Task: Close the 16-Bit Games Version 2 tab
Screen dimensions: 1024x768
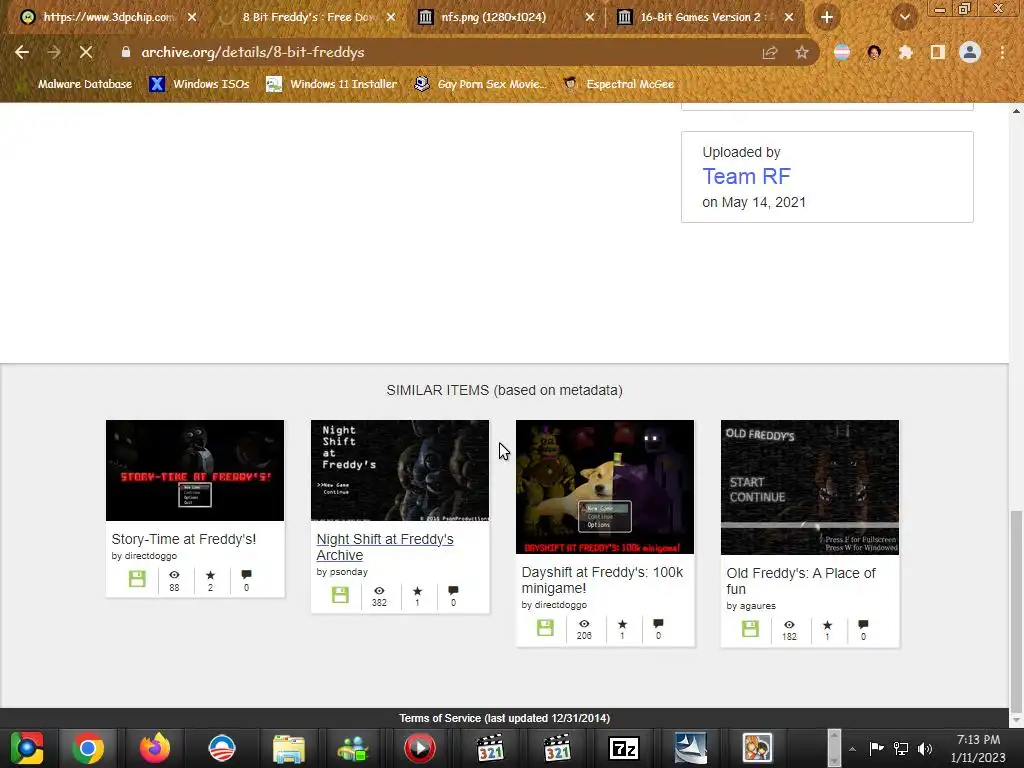Action: tap(788, 18)
